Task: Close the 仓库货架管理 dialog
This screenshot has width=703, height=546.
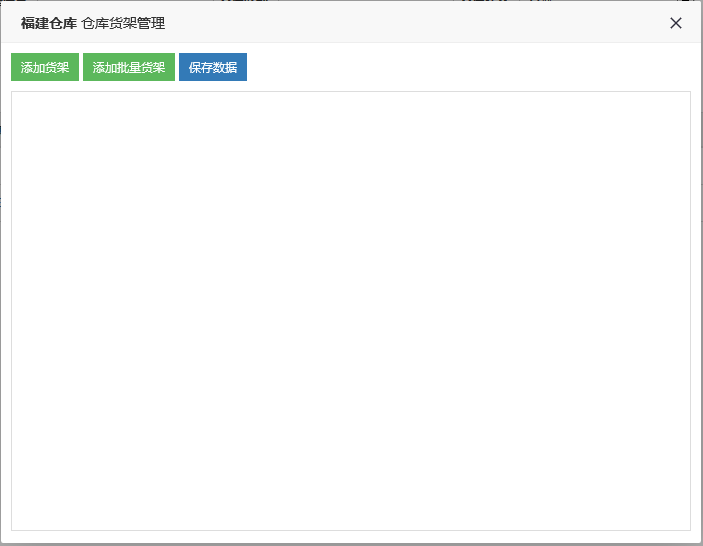Action: pos(676,23)
